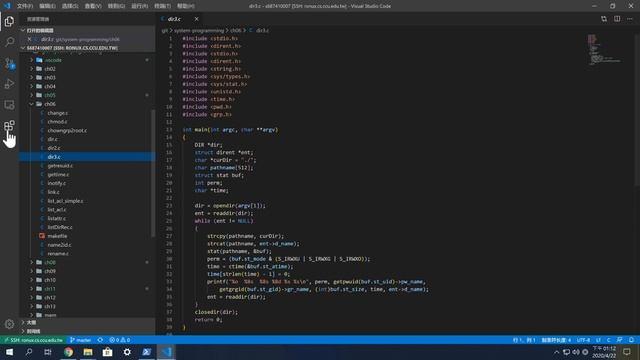This screenshot has width=640, height=360.
Task: Click the indentation size setting in status bar
Action: pos(556,340)
